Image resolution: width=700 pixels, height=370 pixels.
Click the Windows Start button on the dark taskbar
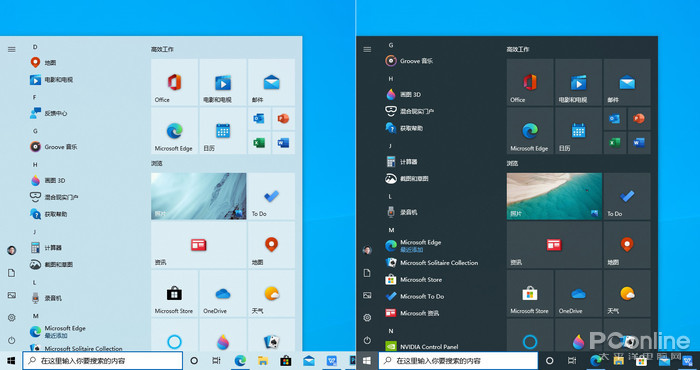tap(367, 361)
